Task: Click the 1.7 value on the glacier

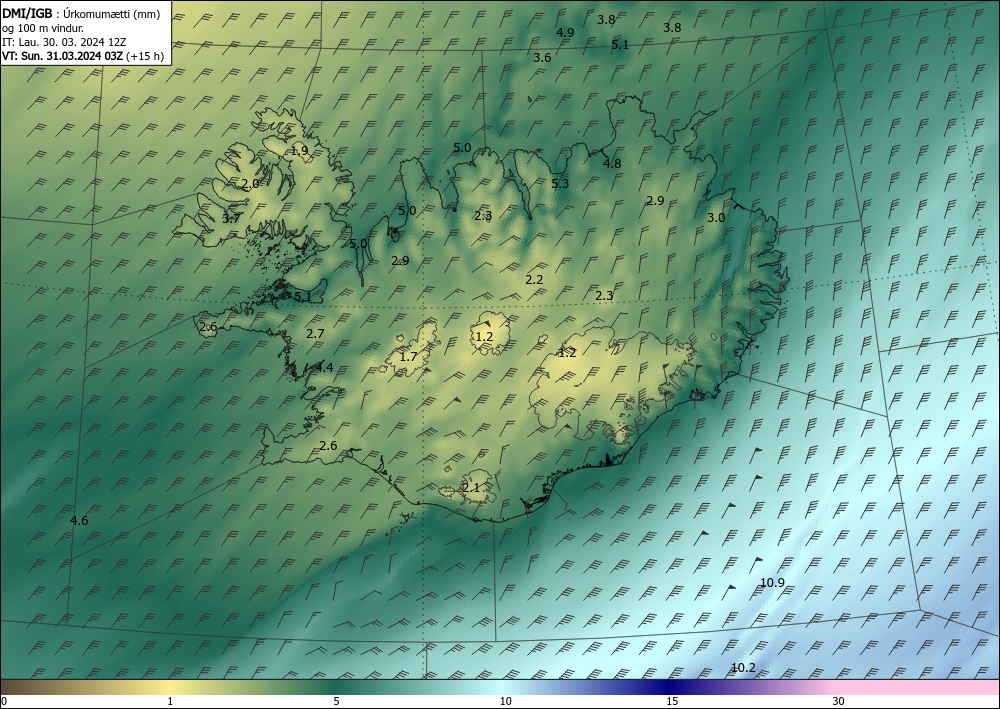Action: coord(408,356)
